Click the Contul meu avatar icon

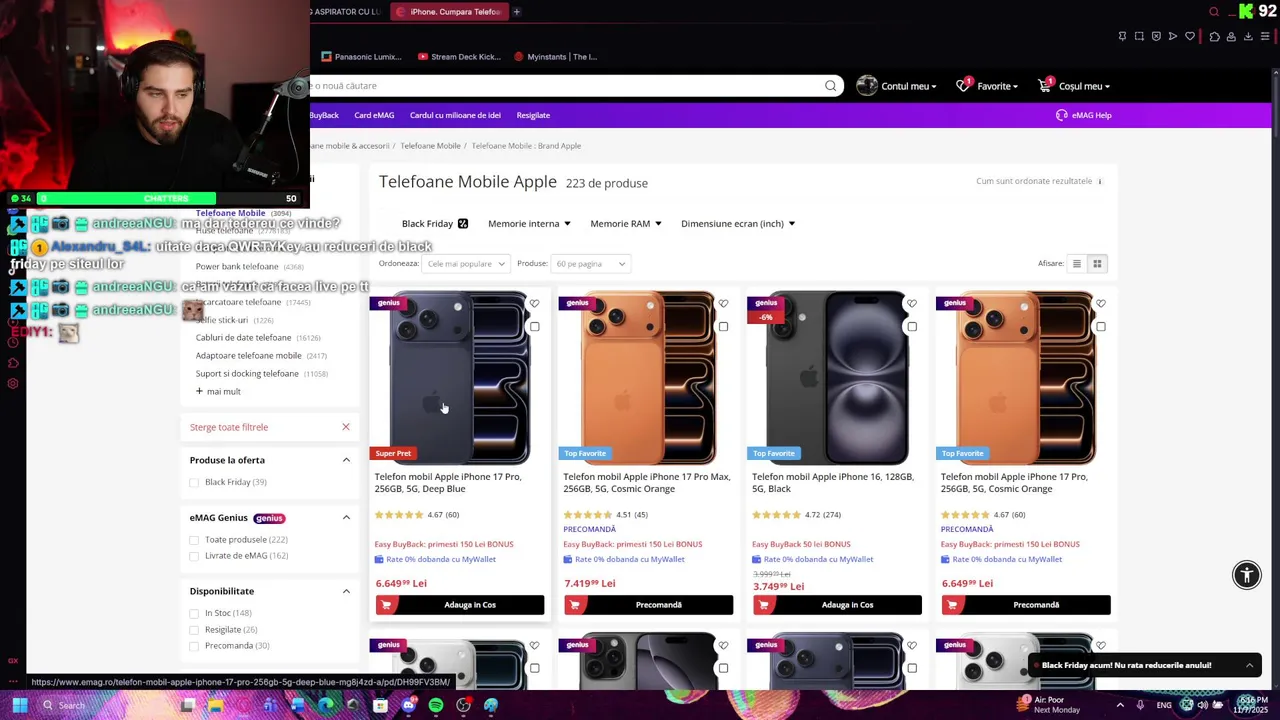coord(867,86)
